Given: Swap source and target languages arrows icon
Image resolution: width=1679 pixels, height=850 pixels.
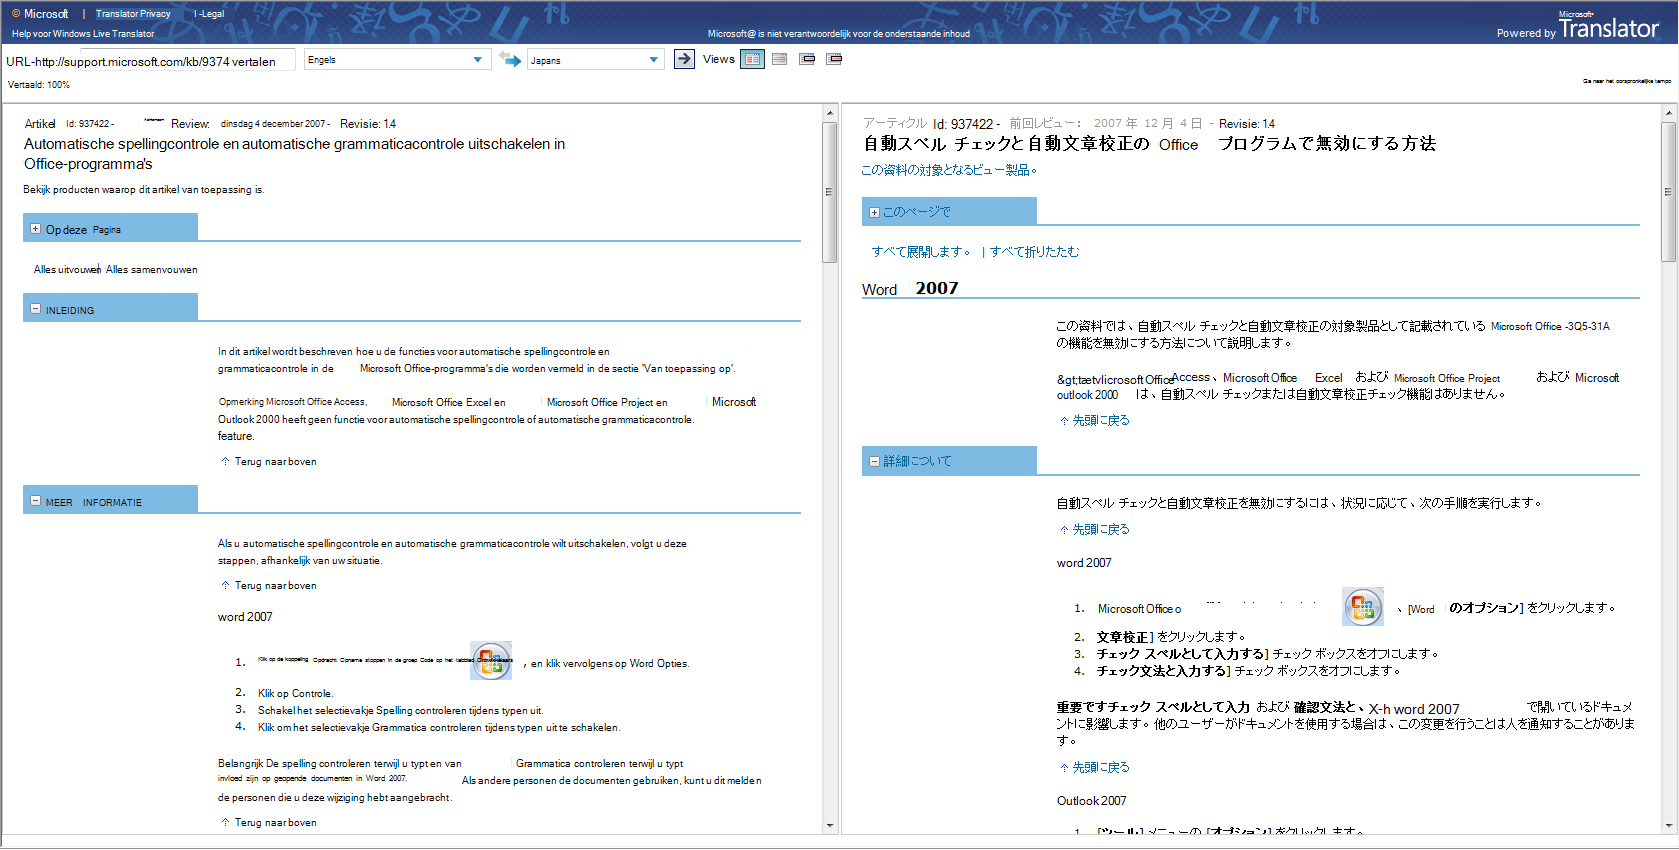Looking at the screenshot, I should [x=510, y=60].
